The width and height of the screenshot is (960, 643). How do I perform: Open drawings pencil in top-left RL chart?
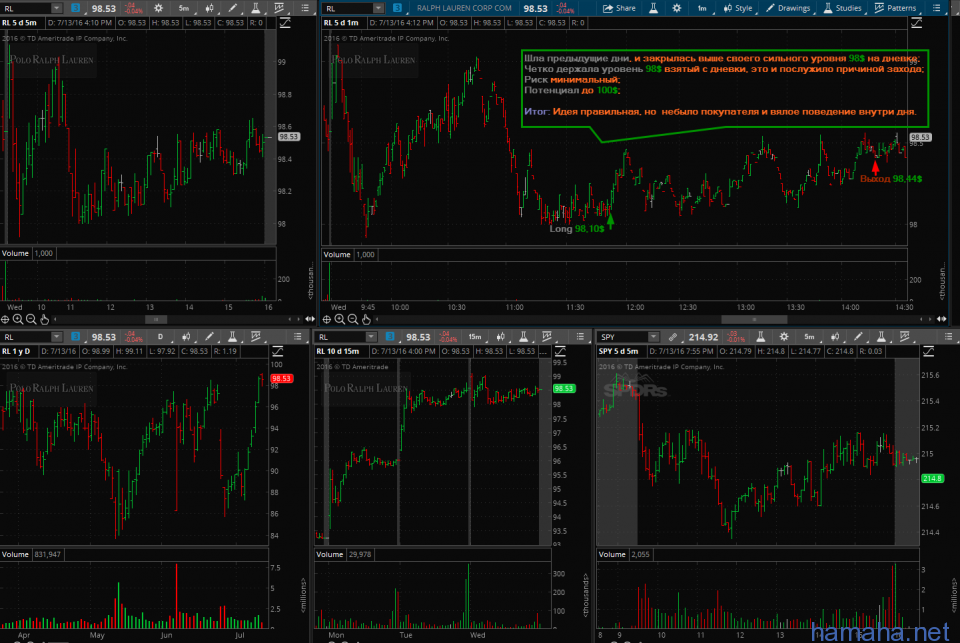[233, 8]
